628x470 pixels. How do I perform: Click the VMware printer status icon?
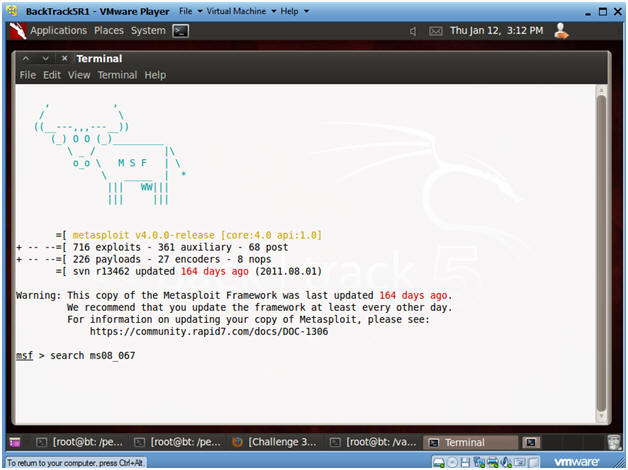pos(492,462)
